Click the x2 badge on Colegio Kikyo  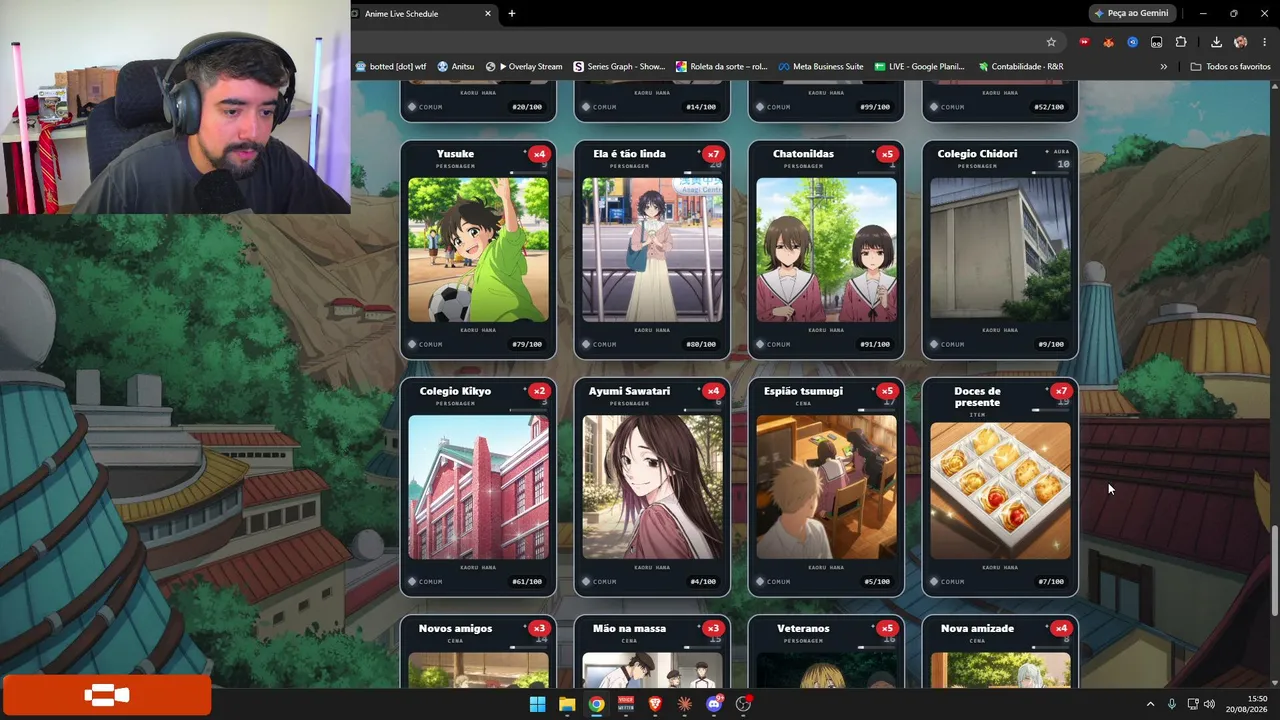click(x=539, y=391)
